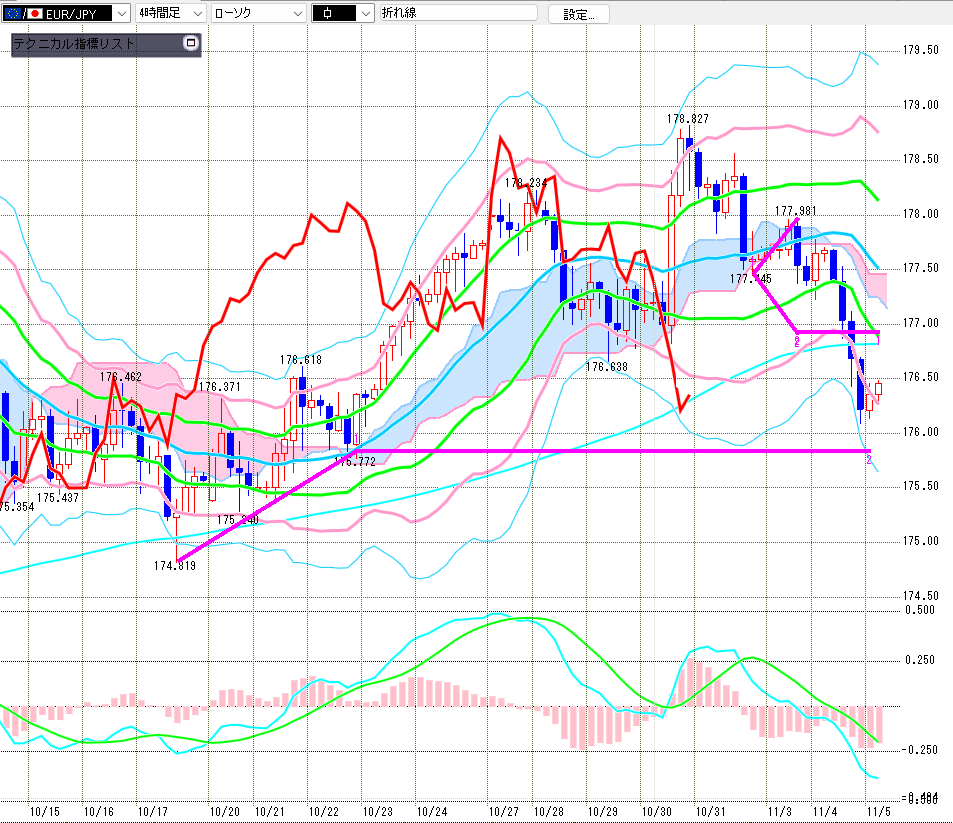Click the square icon on テクニカル指標リスト panel

coord(191,44)
